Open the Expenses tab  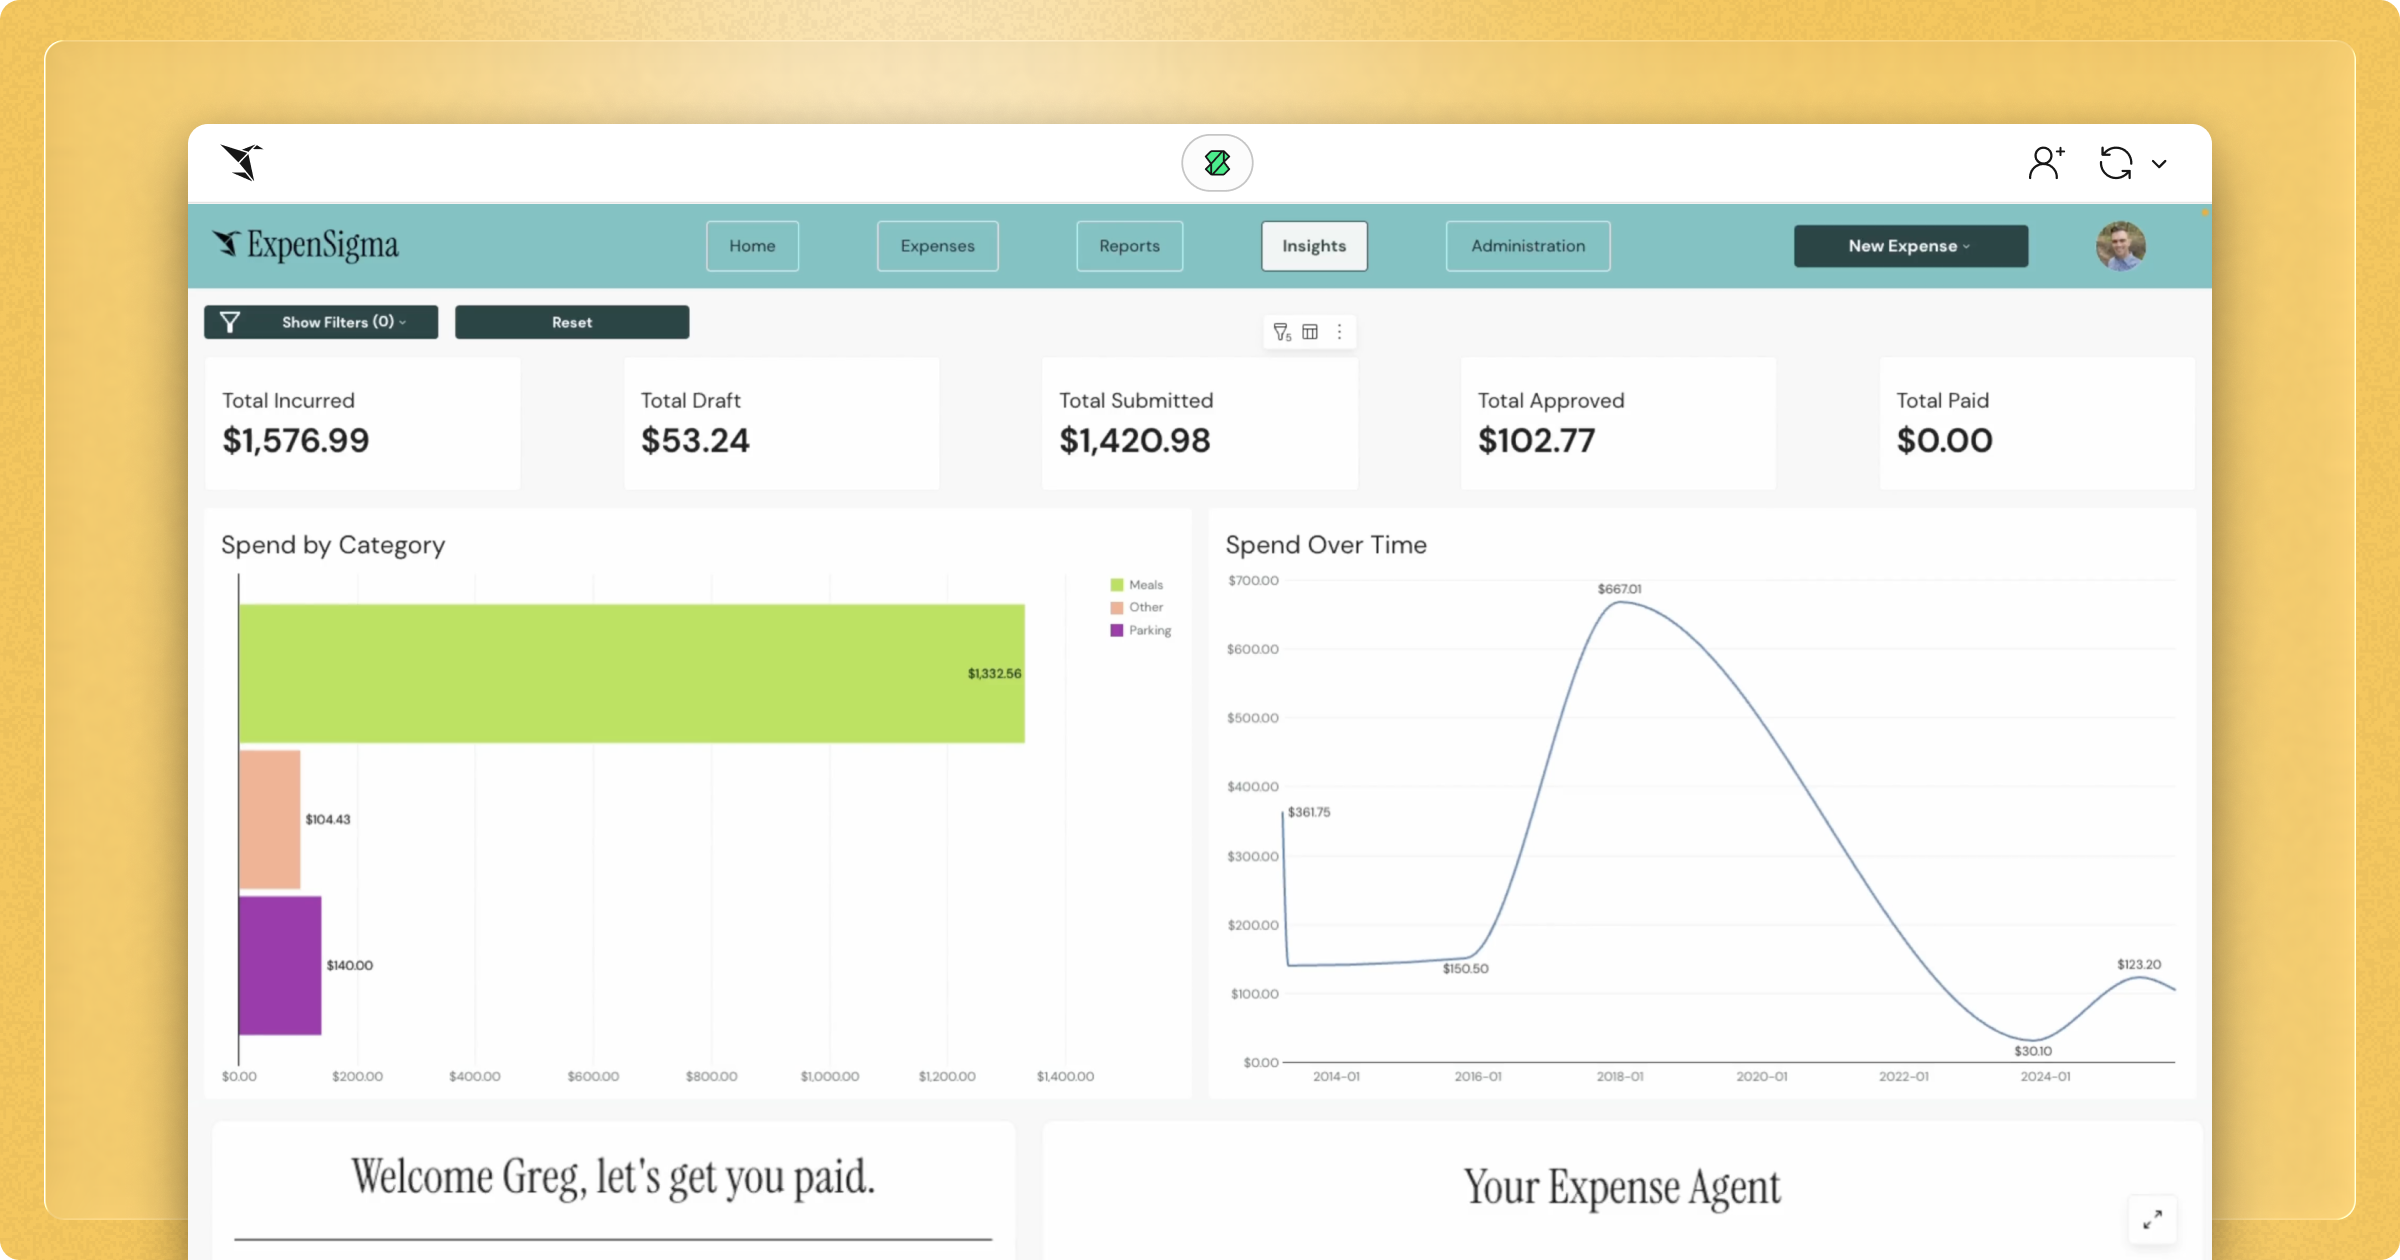pos(937,246)
